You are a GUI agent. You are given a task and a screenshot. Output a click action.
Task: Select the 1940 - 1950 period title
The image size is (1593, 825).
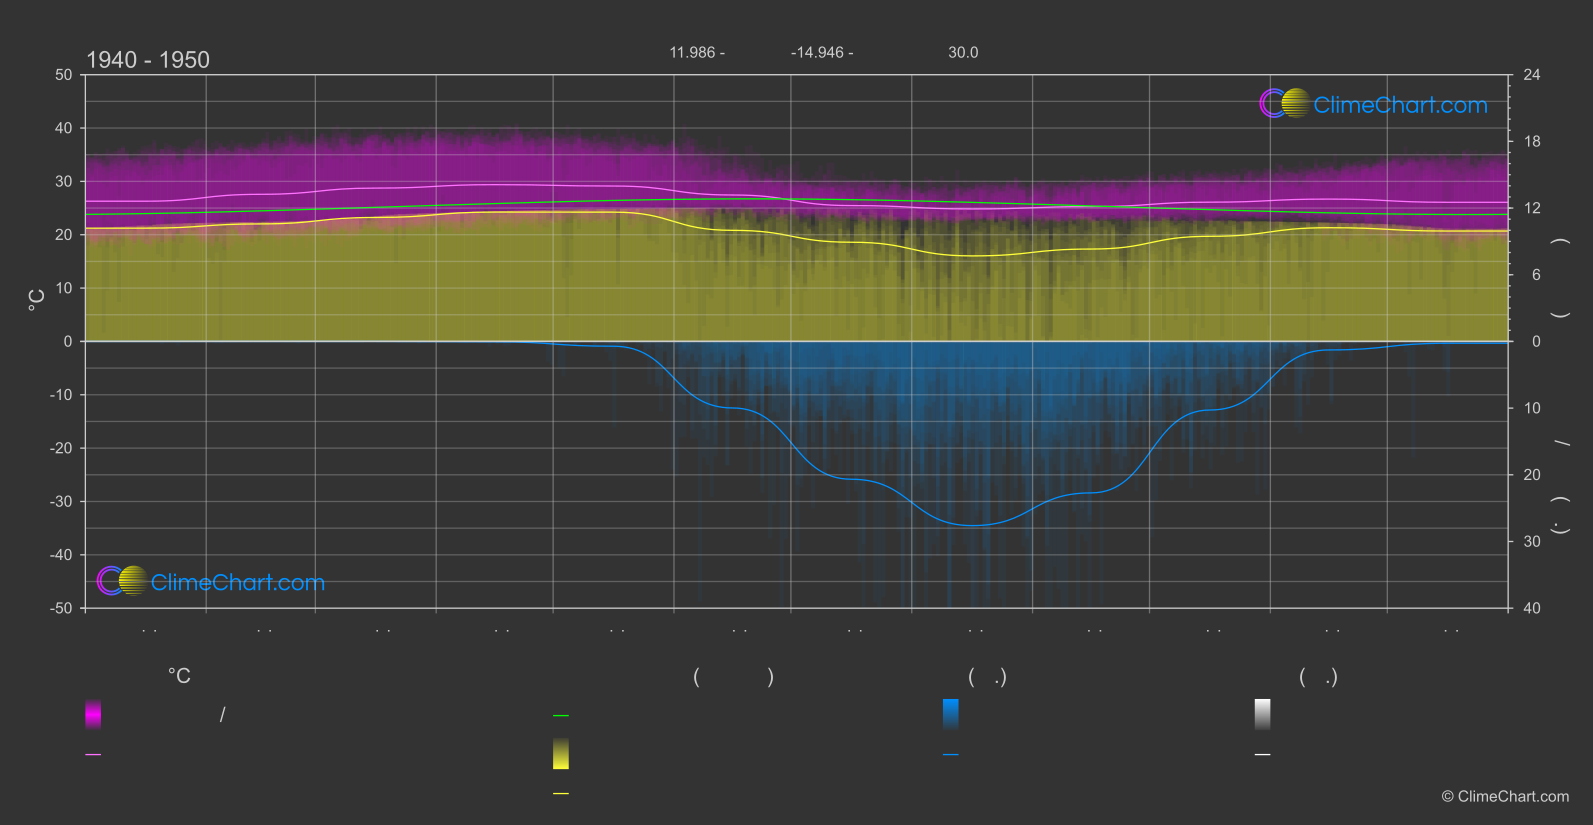click(148, 60)
